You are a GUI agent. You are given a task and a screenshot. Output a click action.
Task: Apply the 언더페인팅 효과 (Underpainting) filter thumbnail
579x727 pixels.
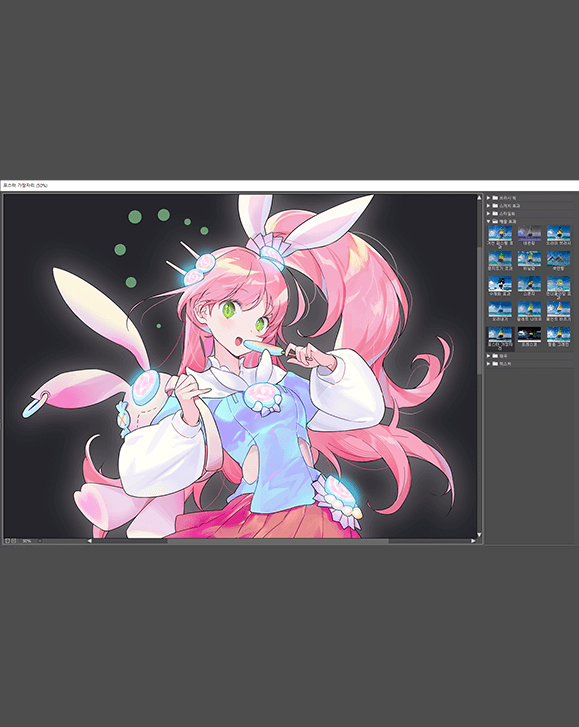tap(558, 284)
